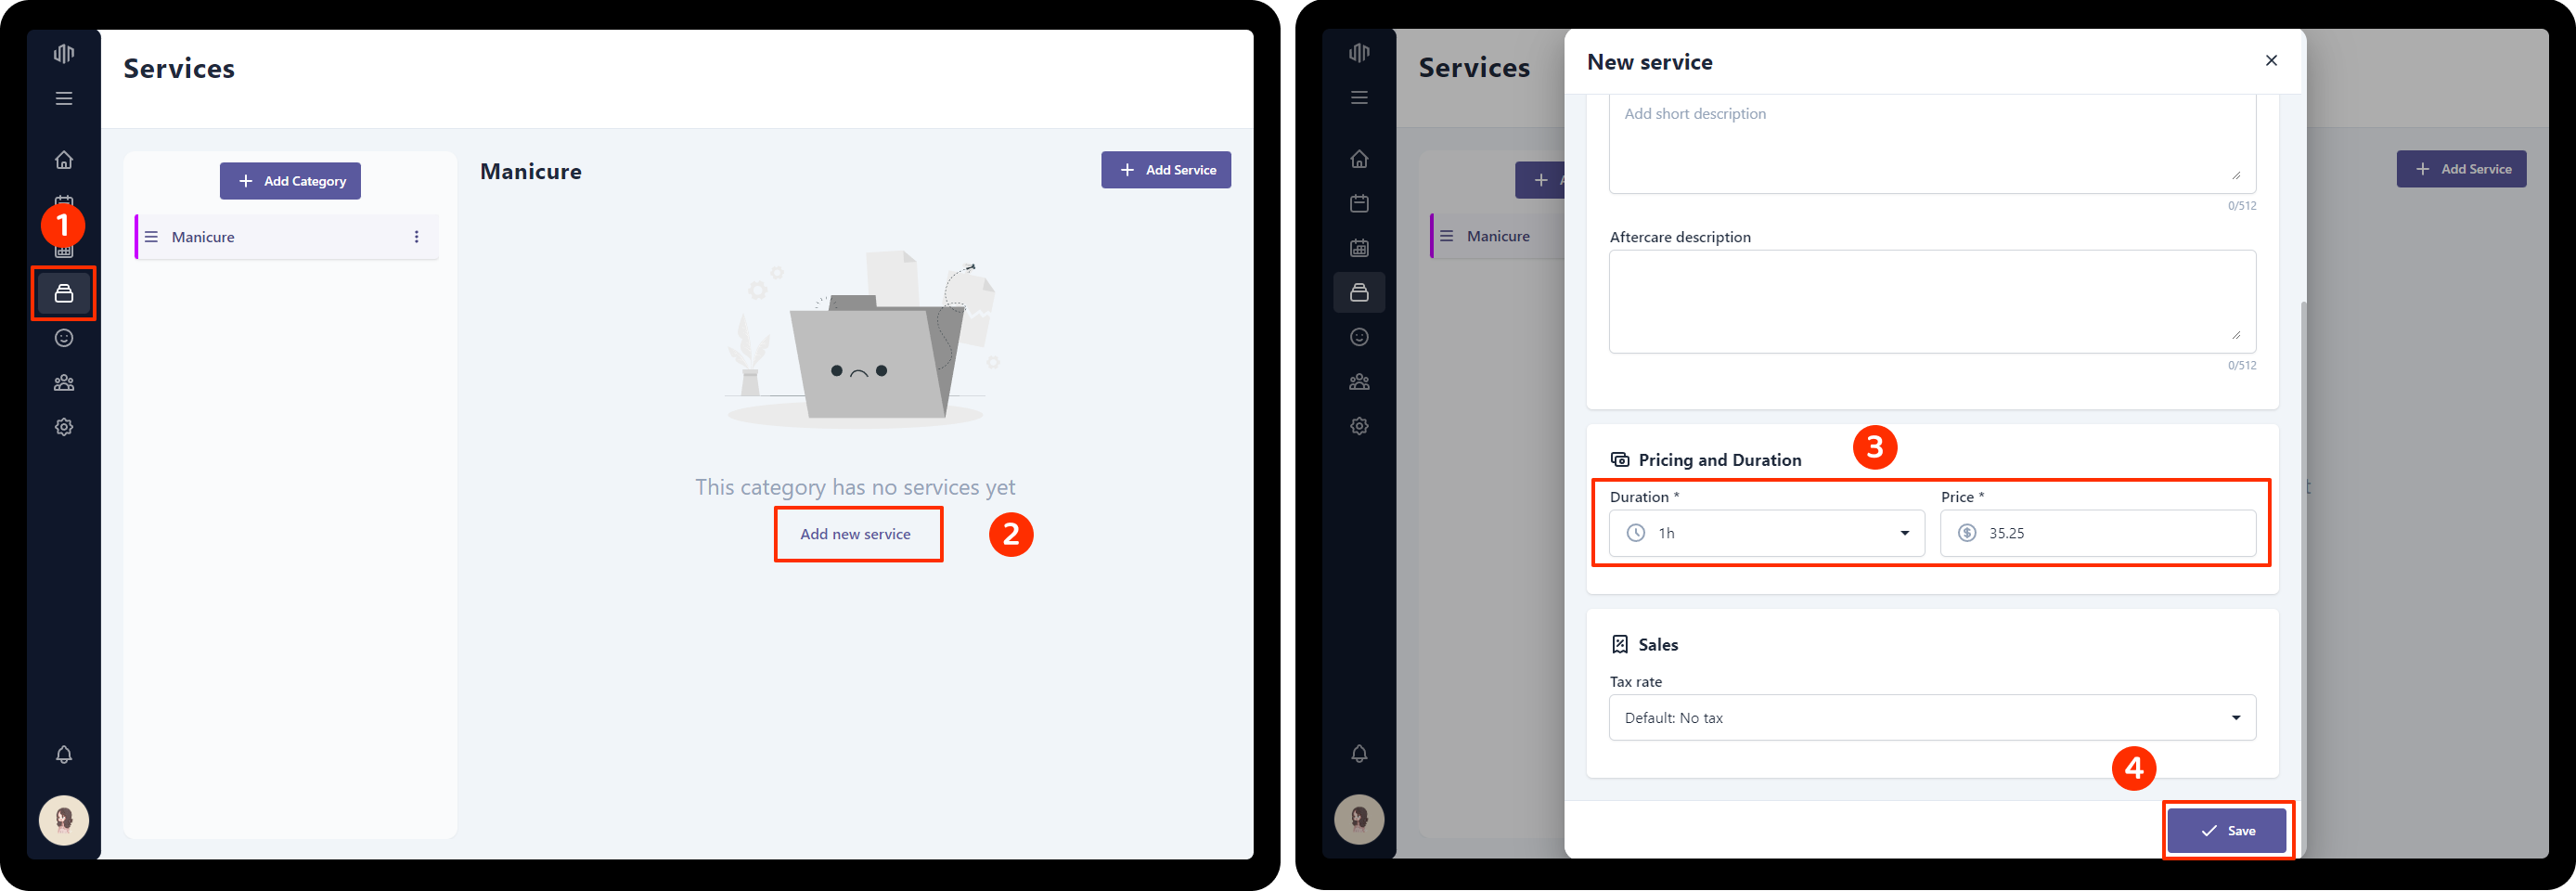Click dimmed Add Service button behind dialog
The height and width of the screenshot is (891, 2576).
point(2461,169)
